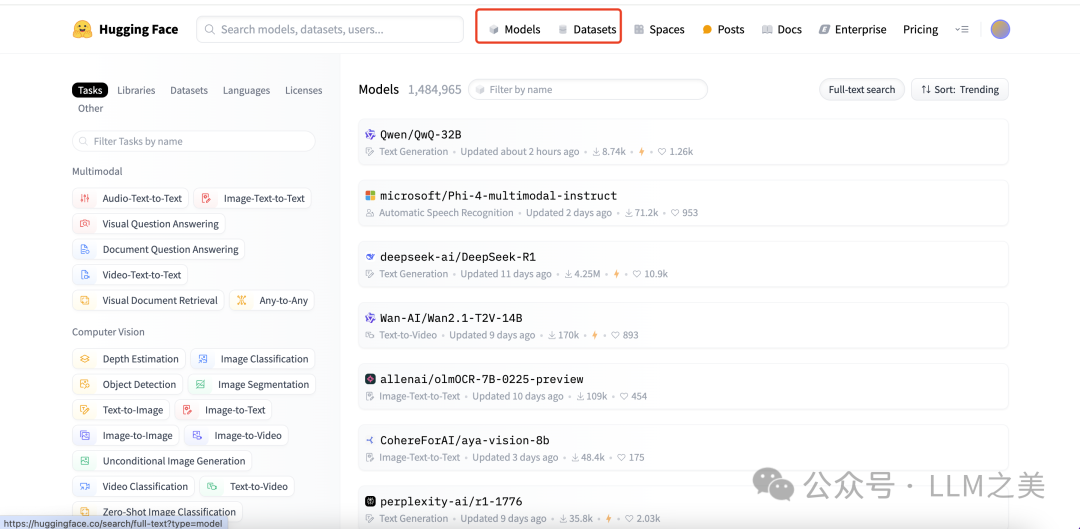
Task: Choose the Object Detection filter chip
Action: [127, 384]
